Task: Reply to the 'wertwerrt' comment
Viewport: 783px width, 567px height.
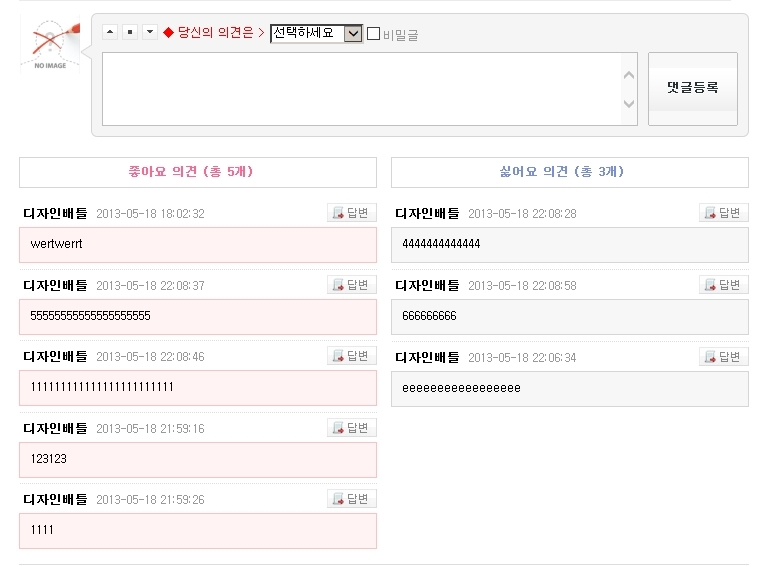Action: pyautogui.click(x=352, y=213)
